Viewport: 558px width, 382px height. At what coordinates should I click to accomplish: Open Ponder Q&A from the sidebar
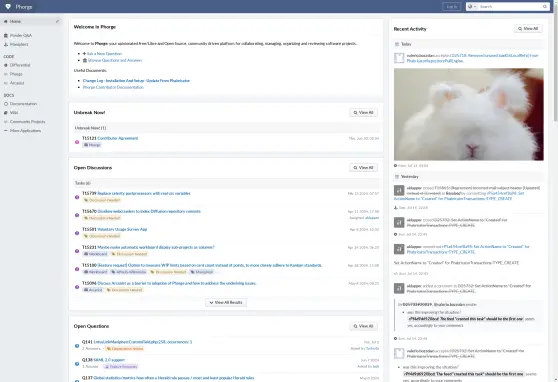click(x=21, y=35)
